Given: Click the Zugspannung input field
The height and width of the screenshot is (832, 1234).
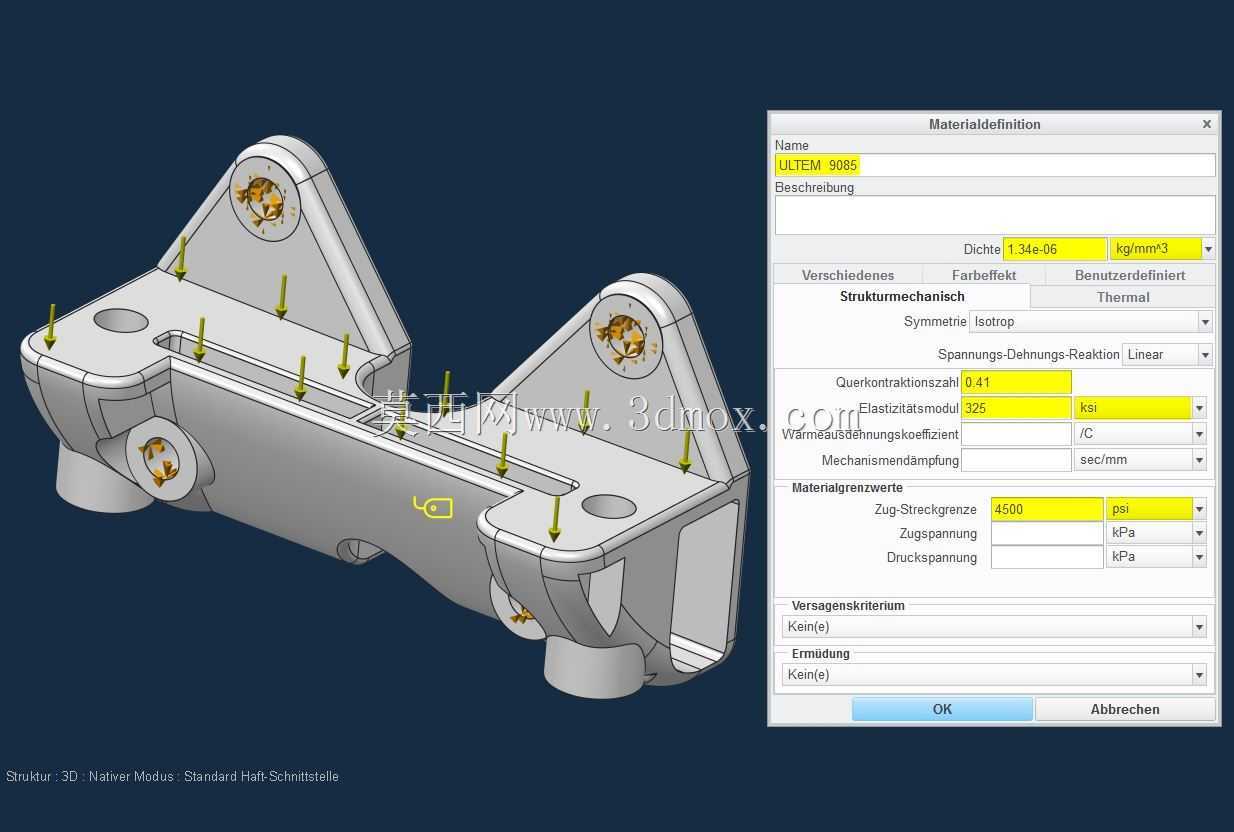Looking at the screenshot, I should click(x=1047, y=533).
